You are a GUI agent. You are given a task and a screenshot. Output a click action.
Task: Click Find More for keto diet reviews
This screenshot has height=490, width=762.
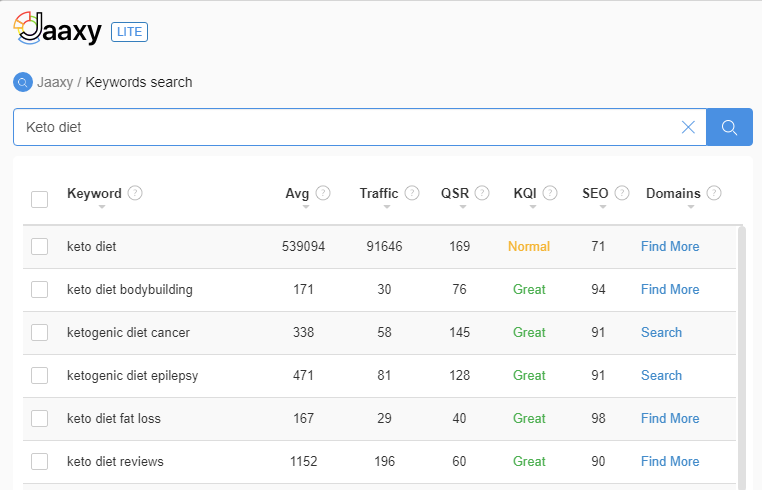[x=670, y=461]
